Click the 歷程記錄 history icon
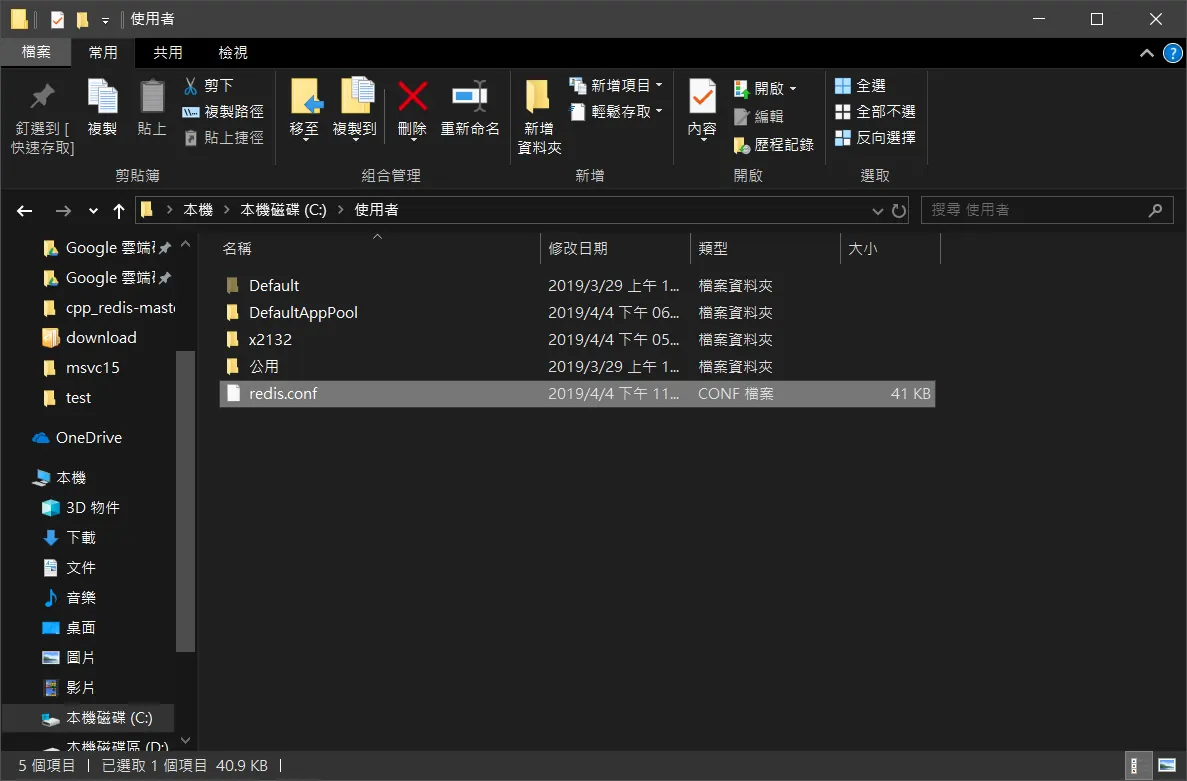Image resolution: width=1187 pixels, height=781 pixels. (742, 145)
